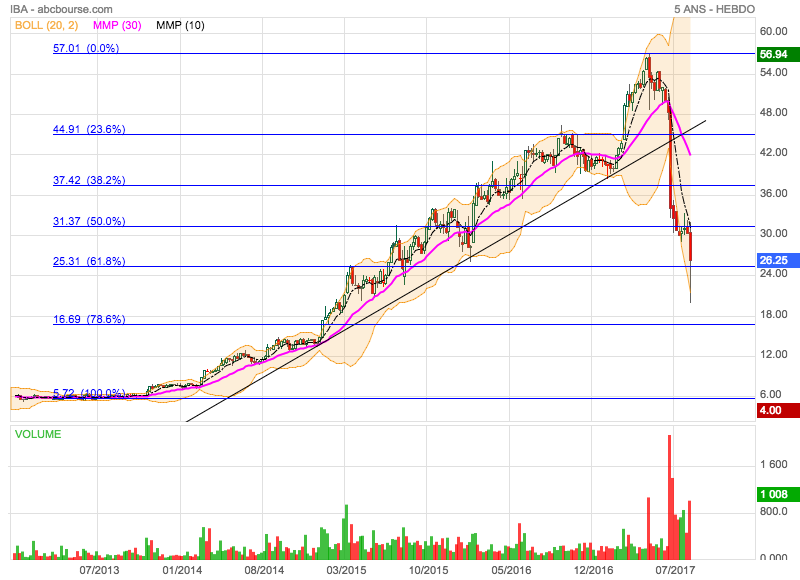Click the blue 26.25 current price tag
This screenshot has width=800, height=580.
click(x=778, y=260)
